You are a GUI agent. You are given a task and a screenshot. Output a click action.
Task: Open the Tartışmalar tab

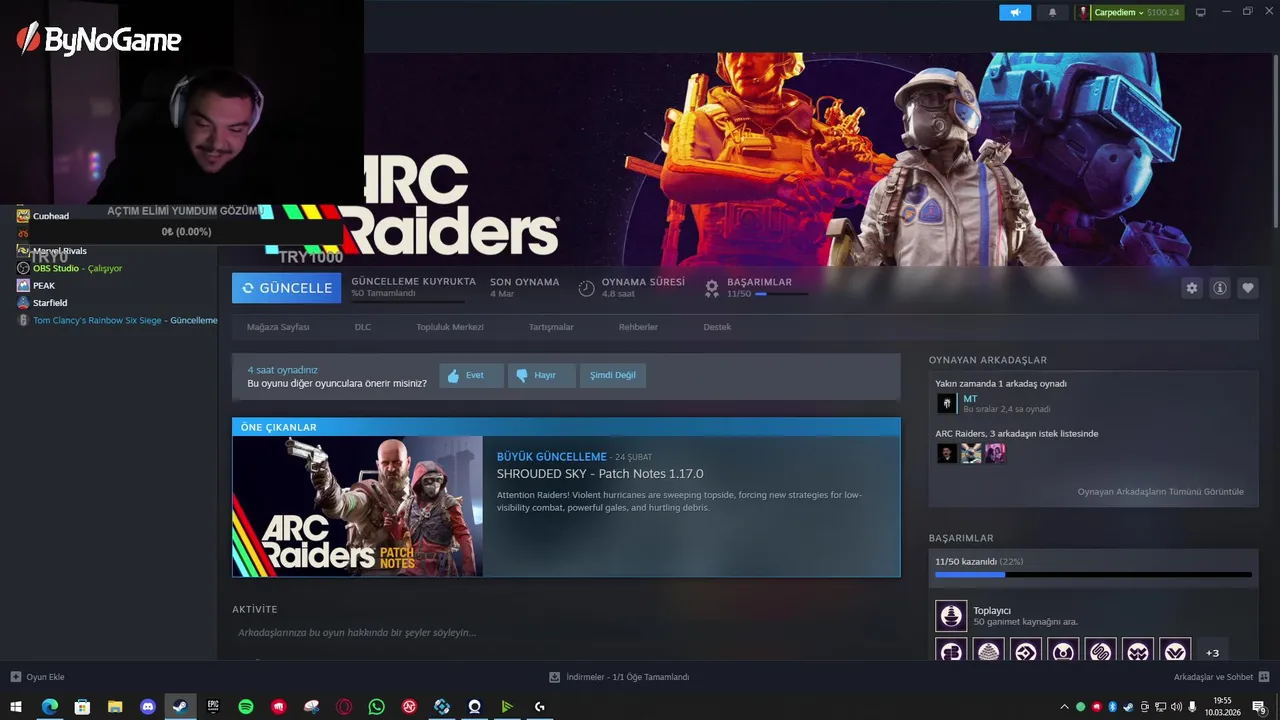point(551,327)
